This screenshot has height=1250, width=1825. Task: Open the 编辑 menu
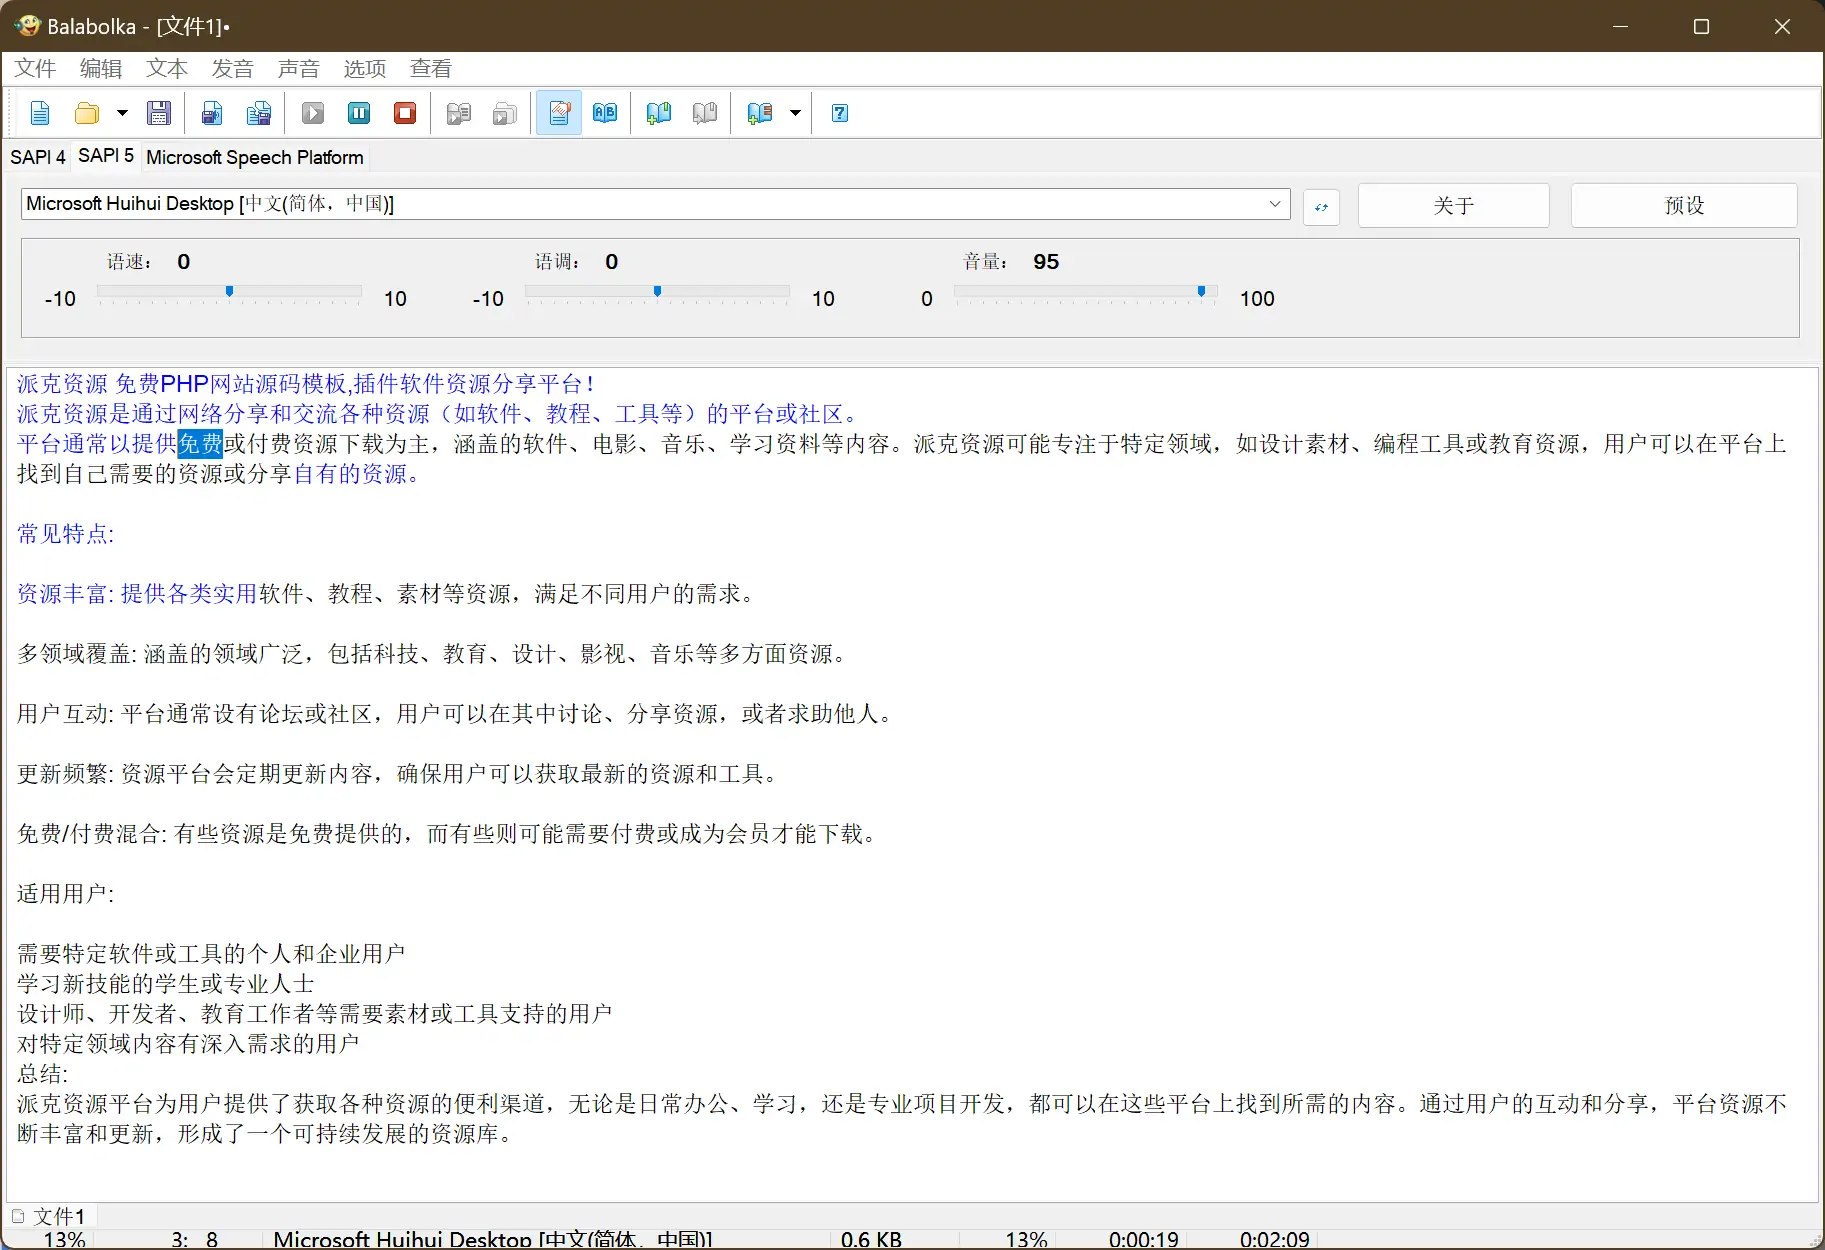(101, 68)
